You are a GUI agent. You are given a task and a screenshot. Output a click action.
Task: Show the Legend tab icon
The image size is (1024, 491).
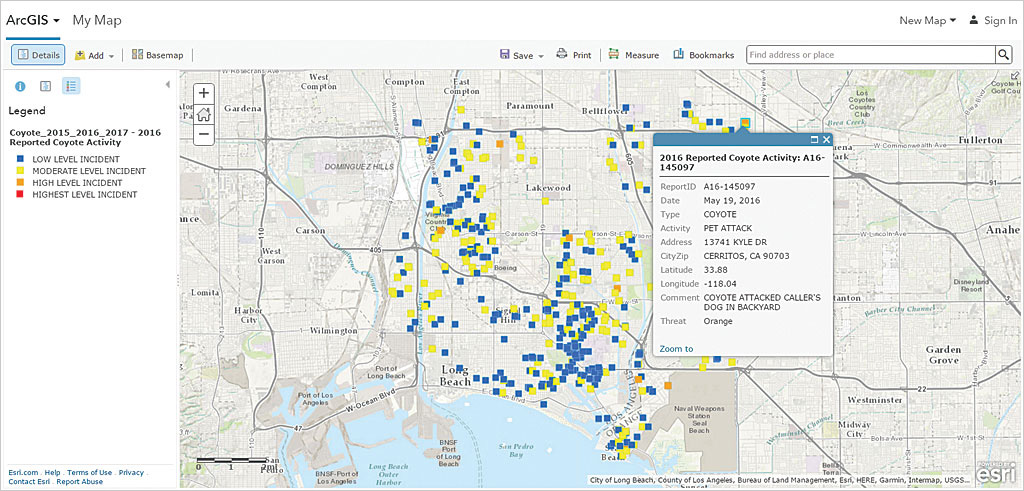(x=71, y=86)
